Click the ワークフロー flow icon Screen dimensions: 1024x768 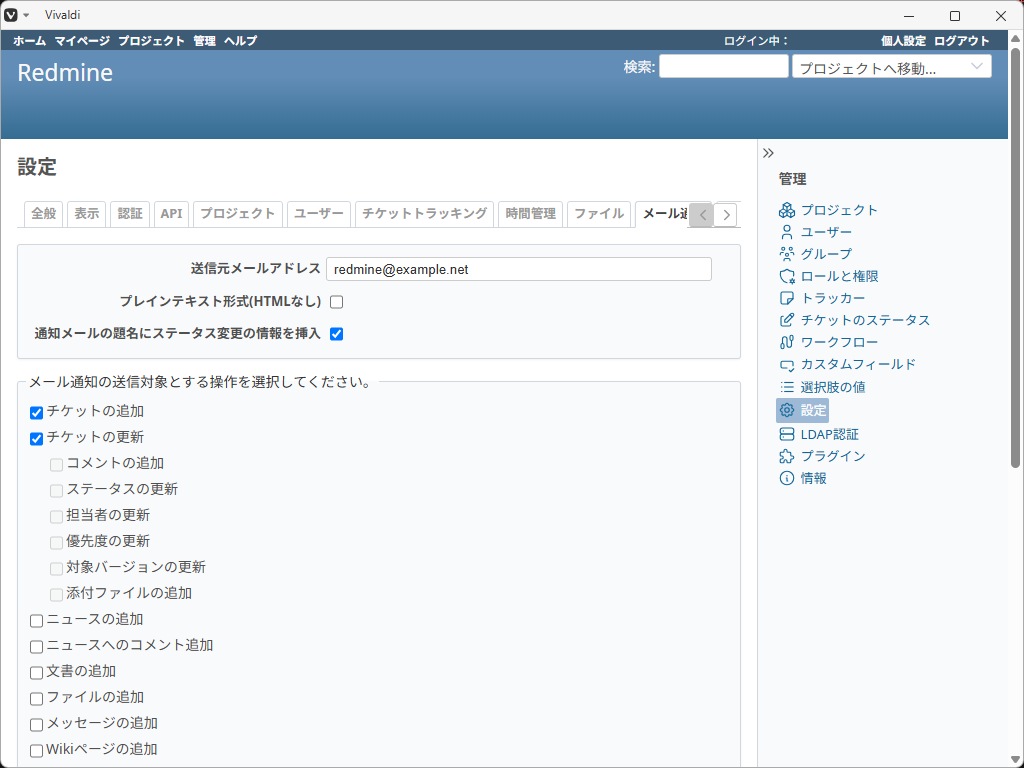point(787,342)
